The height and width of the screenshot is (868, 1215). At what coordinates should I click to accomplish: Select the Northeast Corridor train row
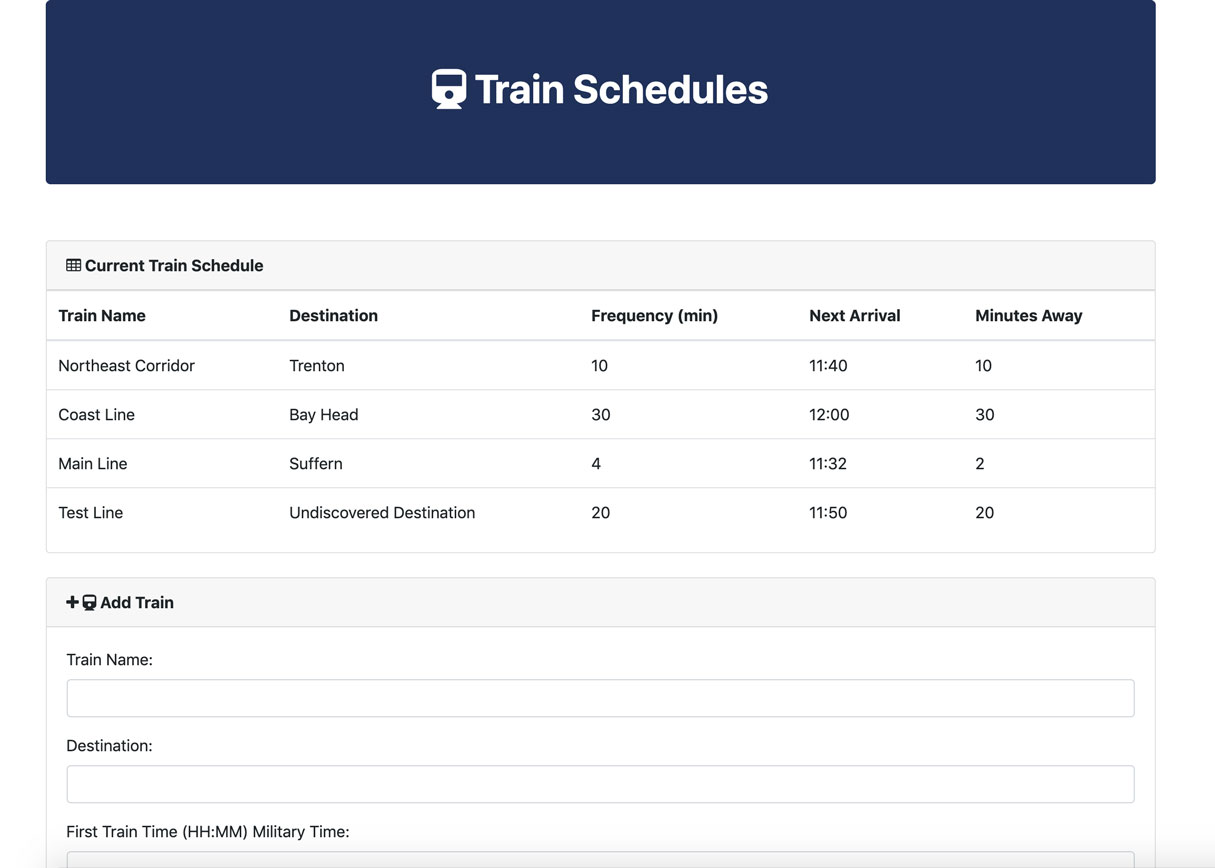[600, 365]
